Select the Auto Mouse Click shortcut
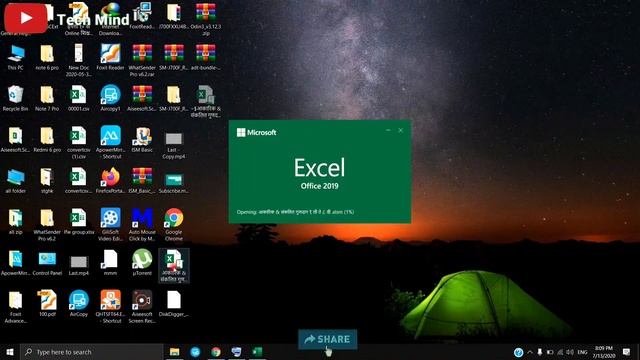Image resolution: width=640 pixels, height=360 pixels. tap(142, 224)
